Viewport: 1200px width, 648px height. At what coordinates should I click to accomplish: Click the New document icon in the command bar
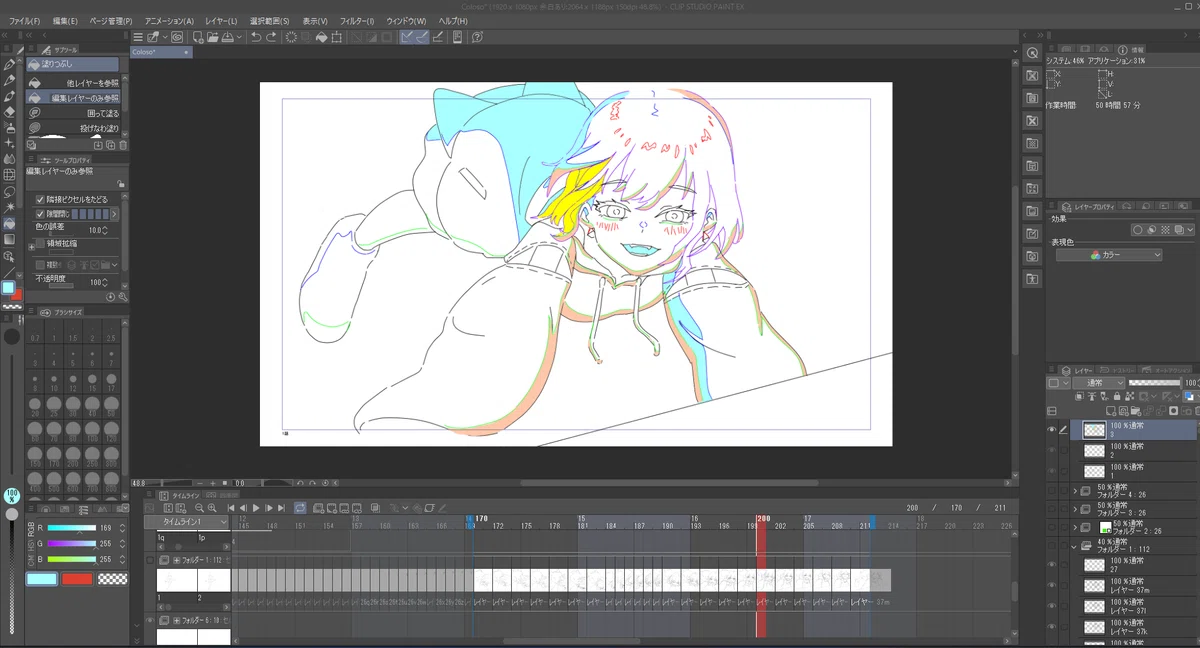click(198, 37)
